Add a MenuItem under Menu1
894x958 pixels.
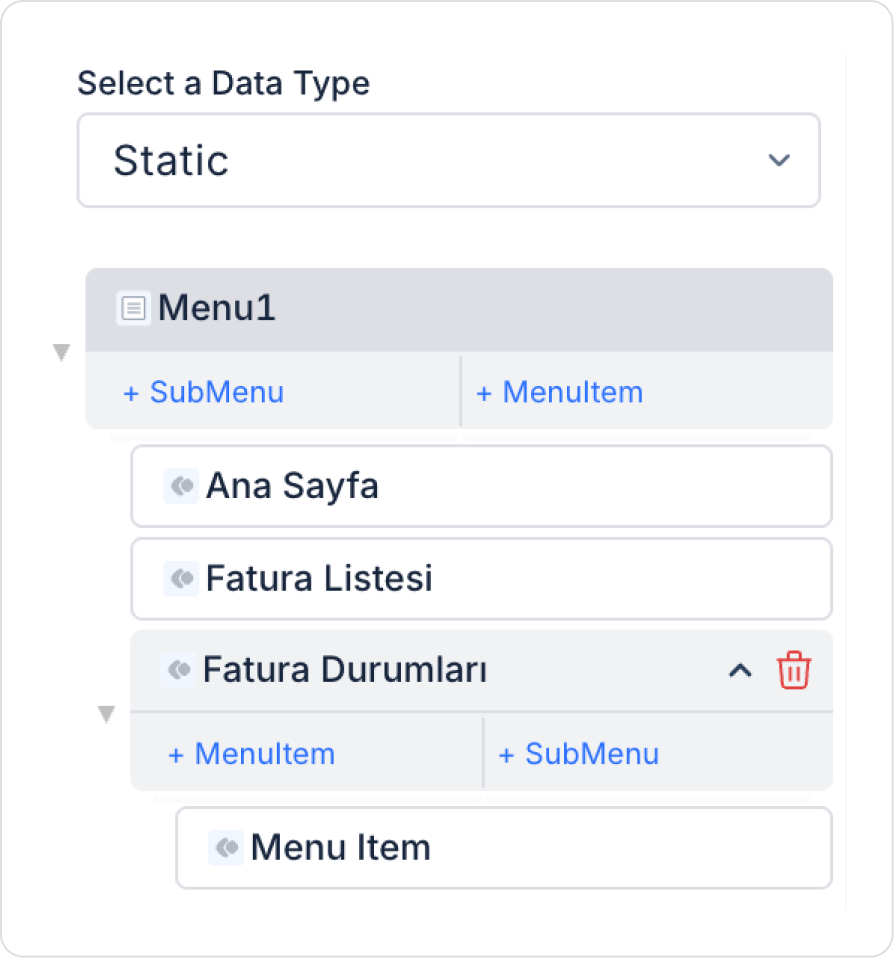(x=559, y=392)
